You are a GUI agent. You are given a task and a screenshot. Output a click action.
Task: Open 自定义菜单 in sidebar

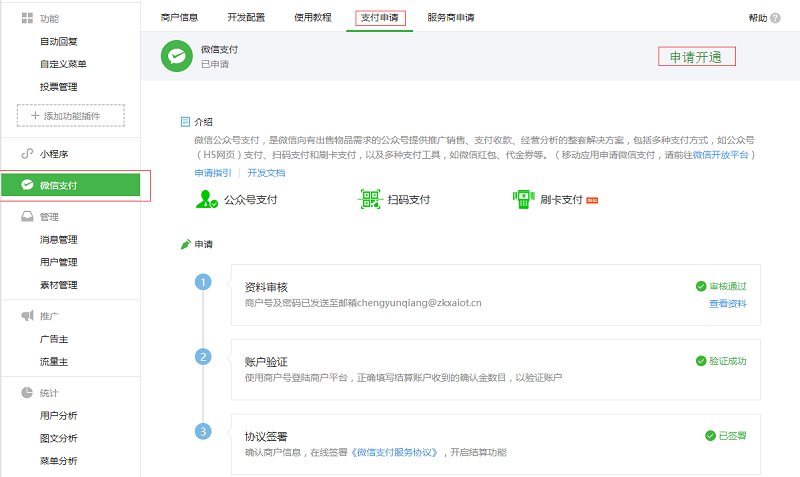pyautogui.click(x=63, y=64)
